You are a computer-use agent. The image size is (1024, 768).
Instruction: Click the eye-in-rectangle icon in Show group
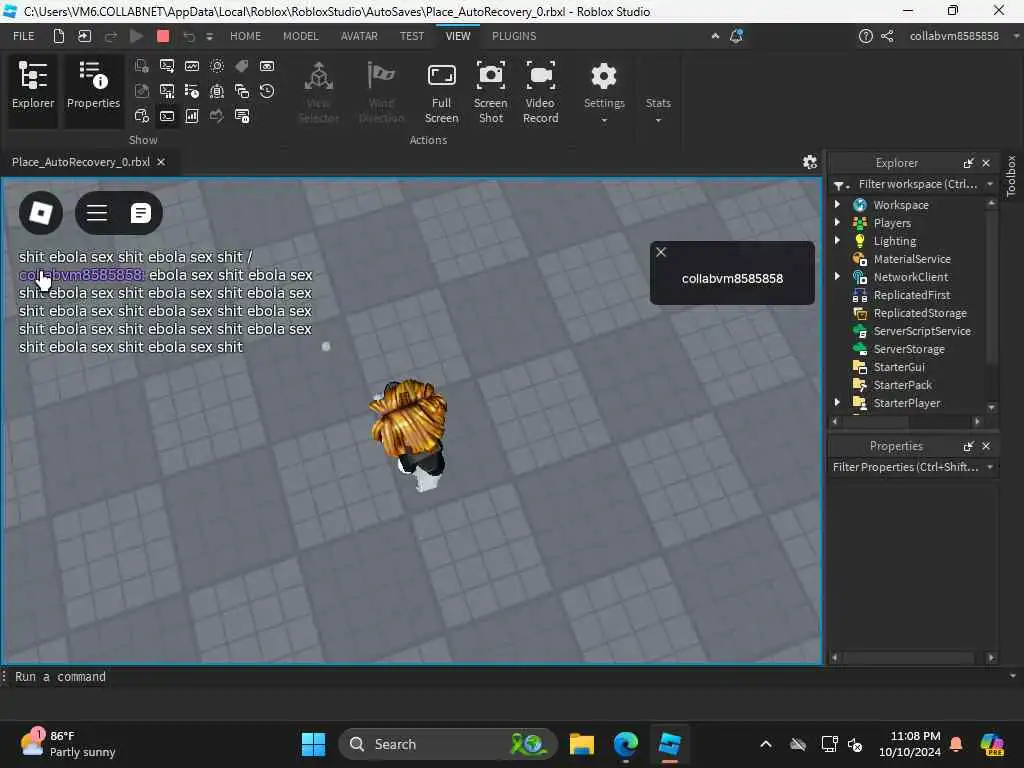click(267, 66)
